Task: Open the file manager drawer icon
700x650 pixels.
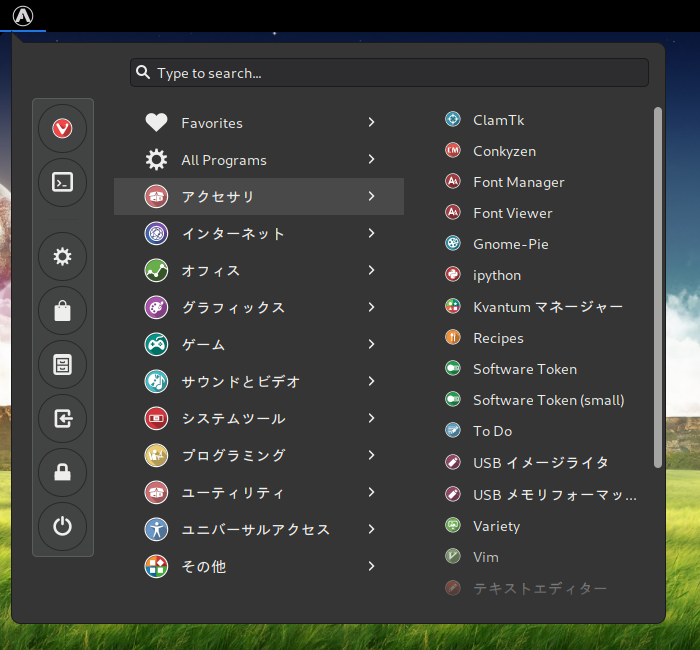Action: pos(62,365)
